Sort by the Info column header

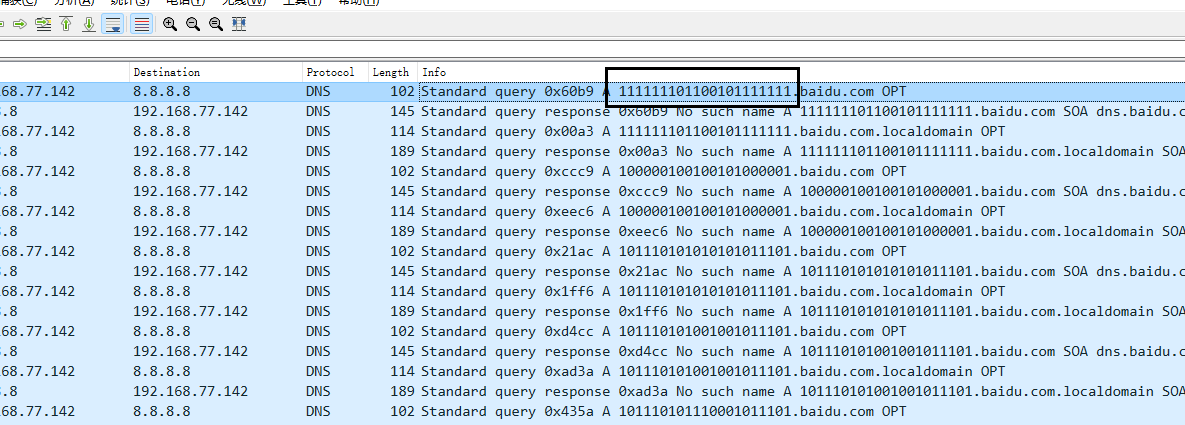coord(801,73)
